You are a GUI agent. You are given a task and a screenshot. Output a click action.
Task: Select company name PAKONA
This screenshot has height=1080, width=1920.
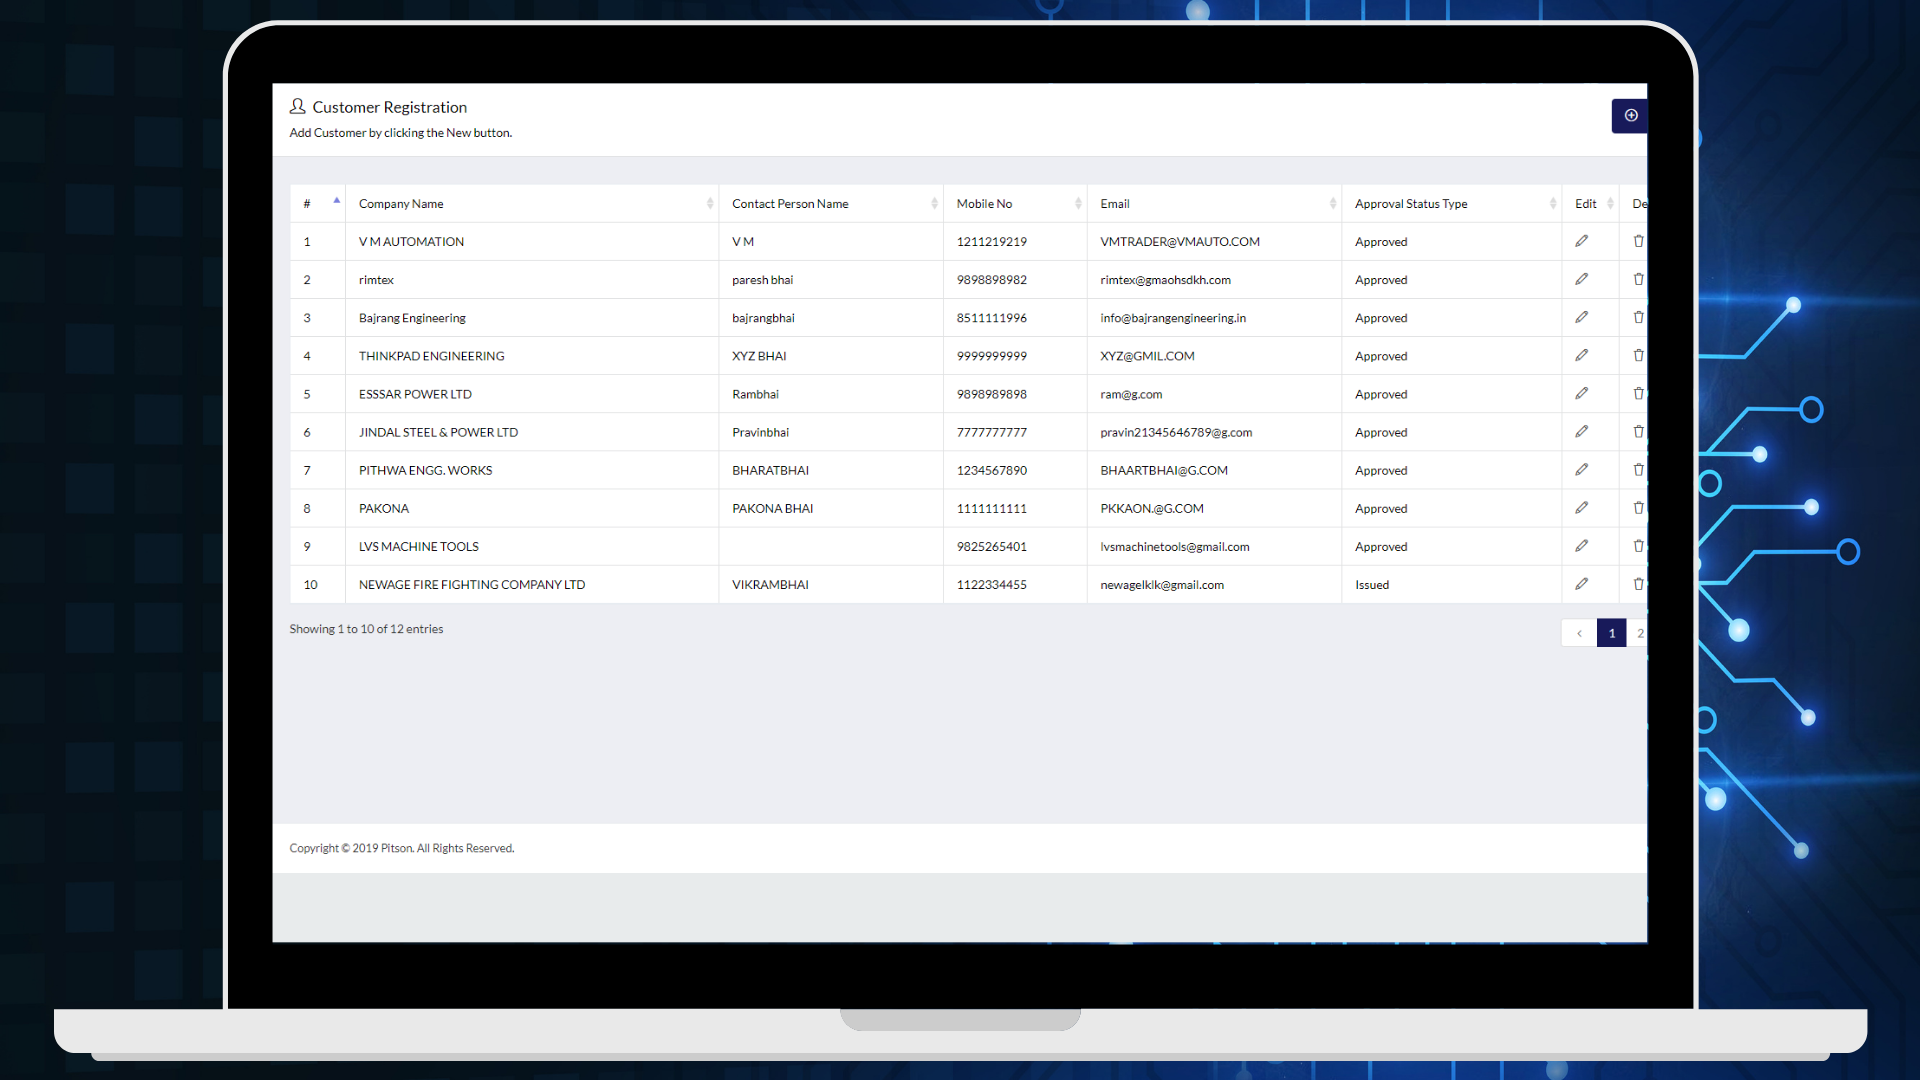tap(384, 509)
